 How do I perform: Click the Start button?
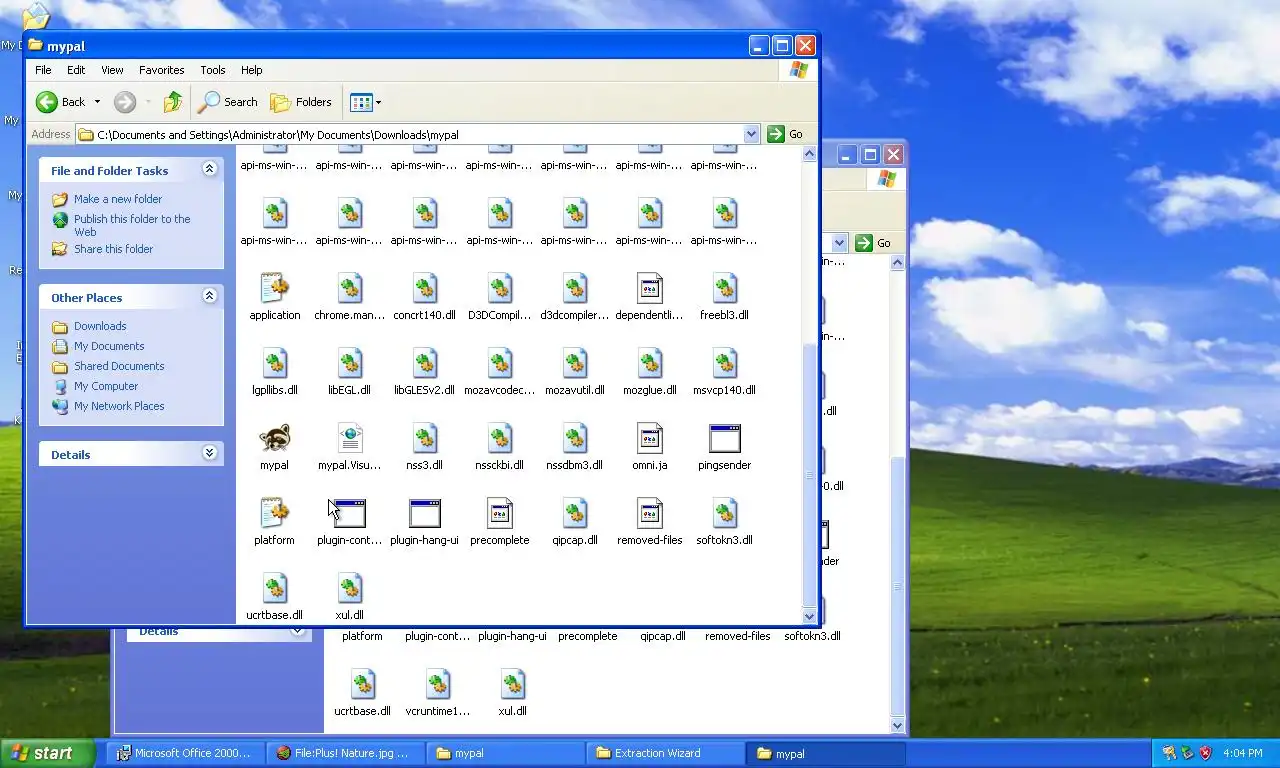pos(47,753)
